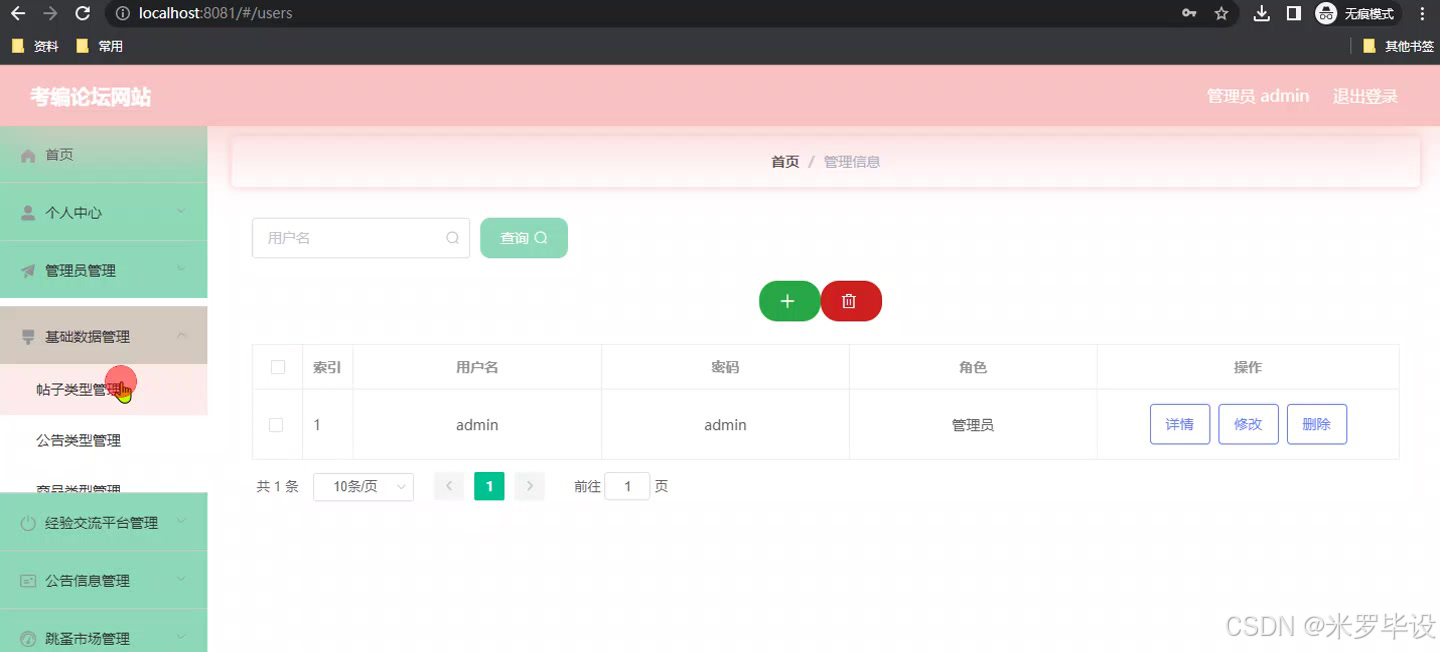This screenshot has height=652, width=1440.
Task: Select 帖子类型管理 in the sidebar
Action: [104, 390]
